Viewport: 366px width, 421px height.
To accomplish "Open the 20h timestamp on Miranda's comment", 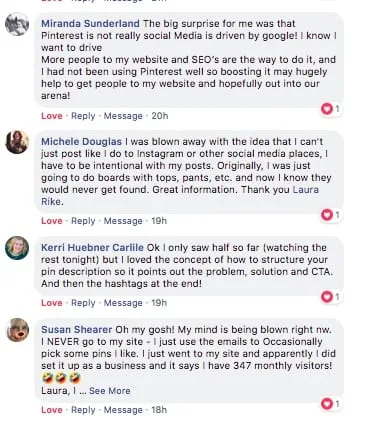I will coord(160,116).
